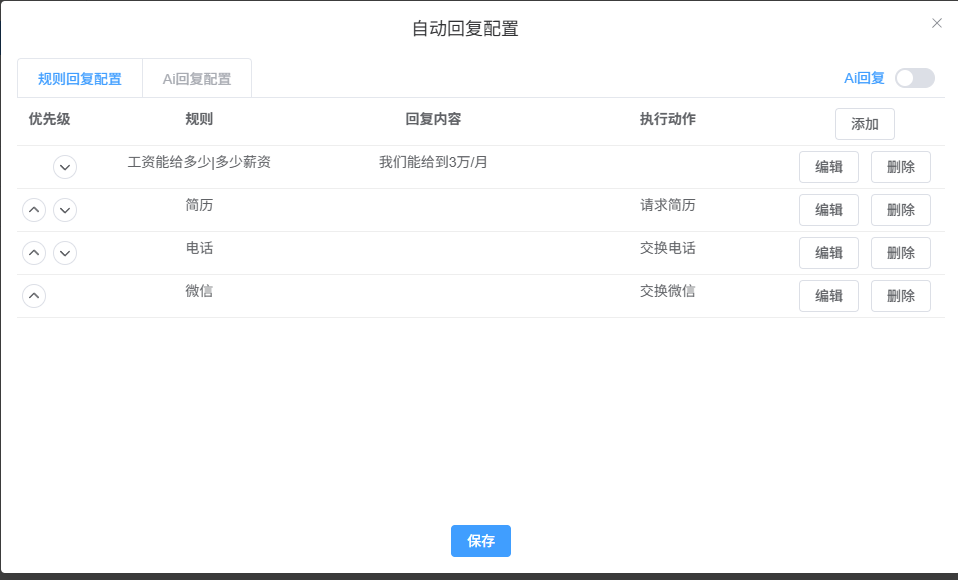This screenshot has width=958, height=580.
Task: Click the 交换电话 action cell
Action: click(668, 248)
